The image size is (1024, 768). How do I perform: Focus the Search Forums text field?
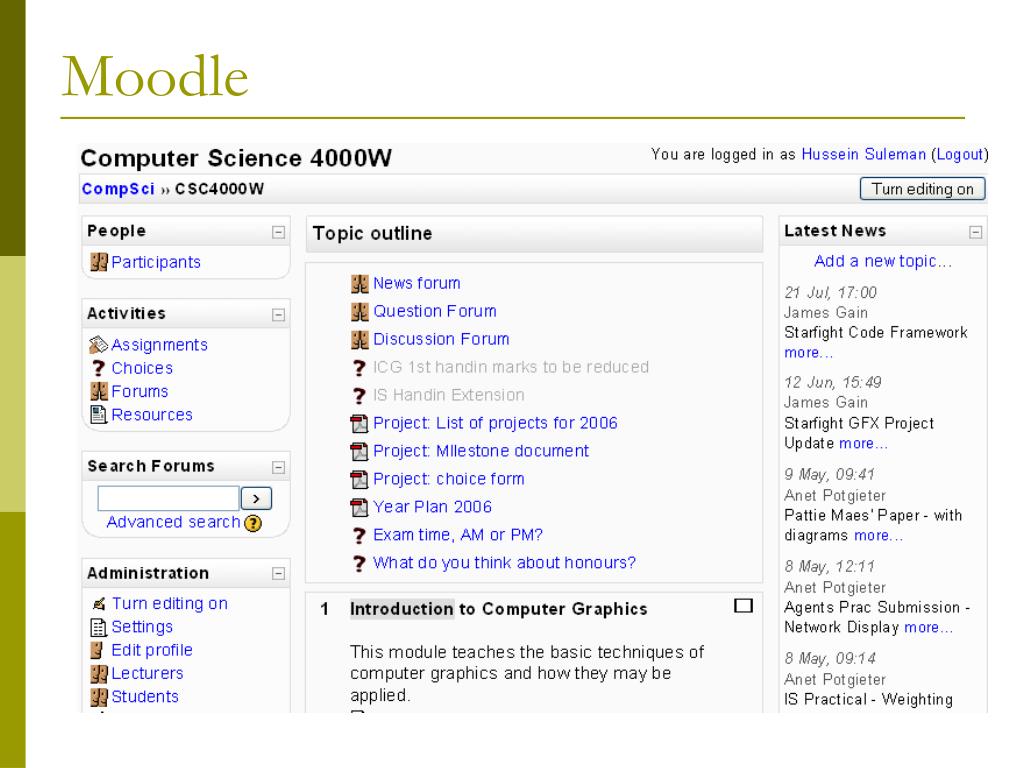coord(168,498)
